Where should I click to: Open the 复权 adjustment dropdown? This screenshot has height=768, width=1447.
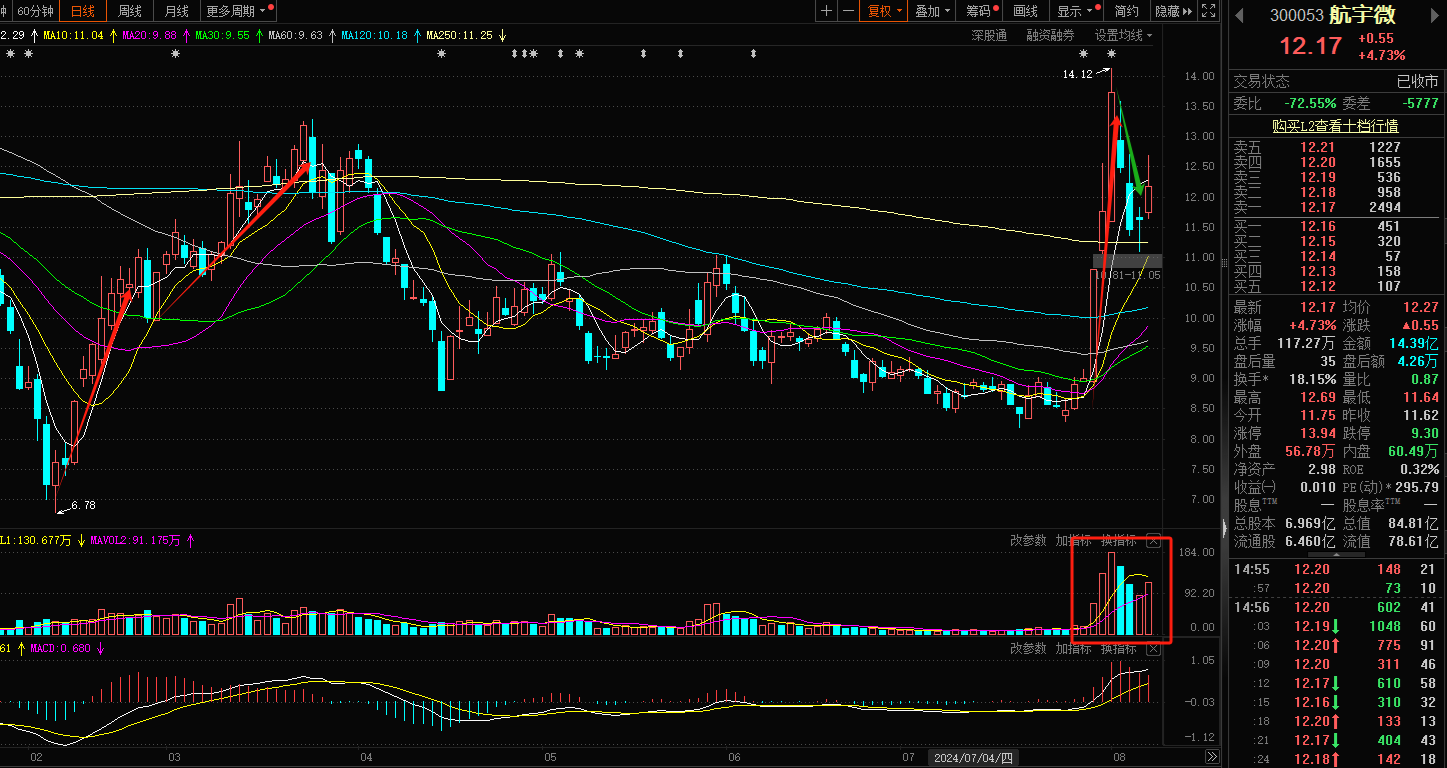(885, 11)
